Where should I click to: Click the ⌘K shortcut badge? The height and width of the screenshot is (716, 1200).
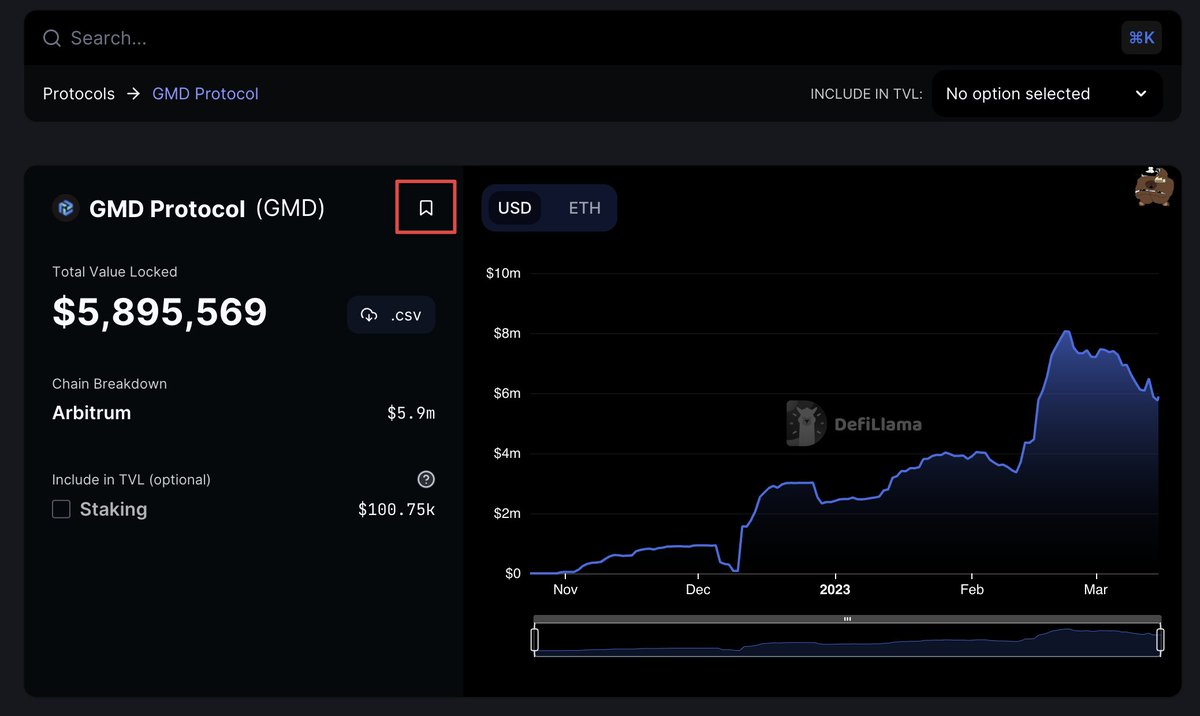(x=1141, y=38)
